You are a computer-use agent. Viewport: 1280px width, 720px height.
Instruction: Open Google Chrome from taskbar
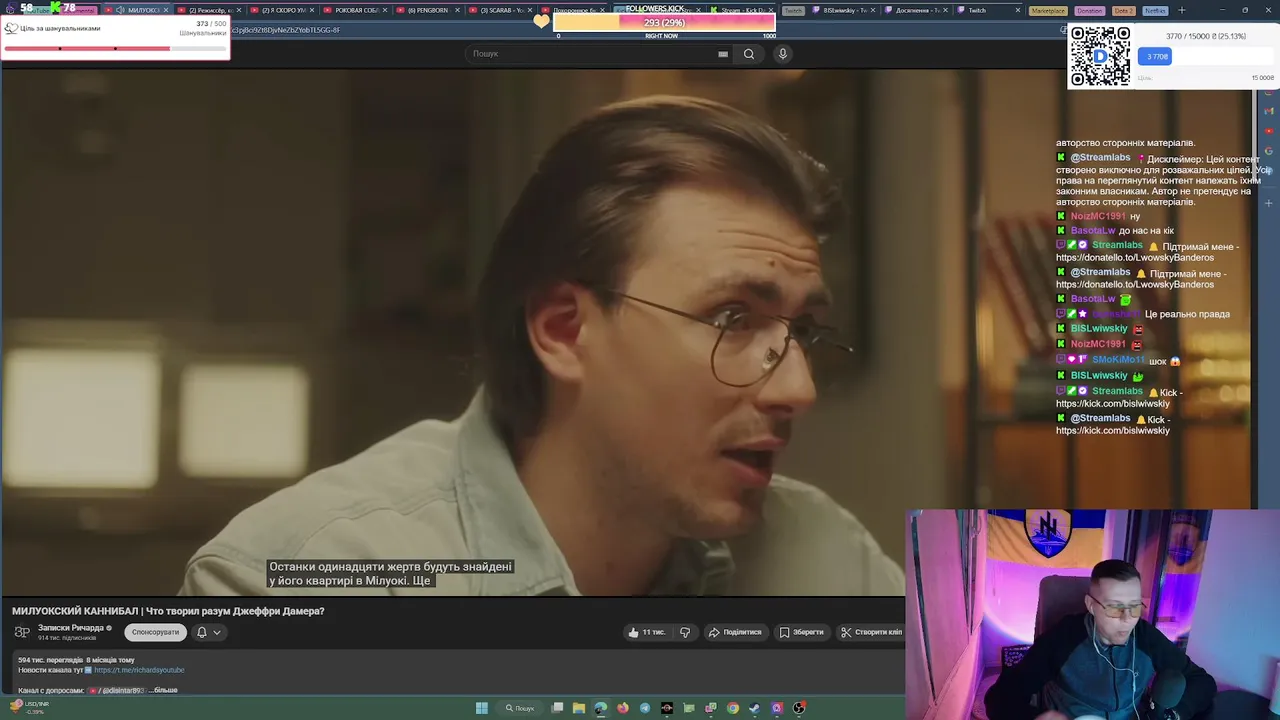733,708
